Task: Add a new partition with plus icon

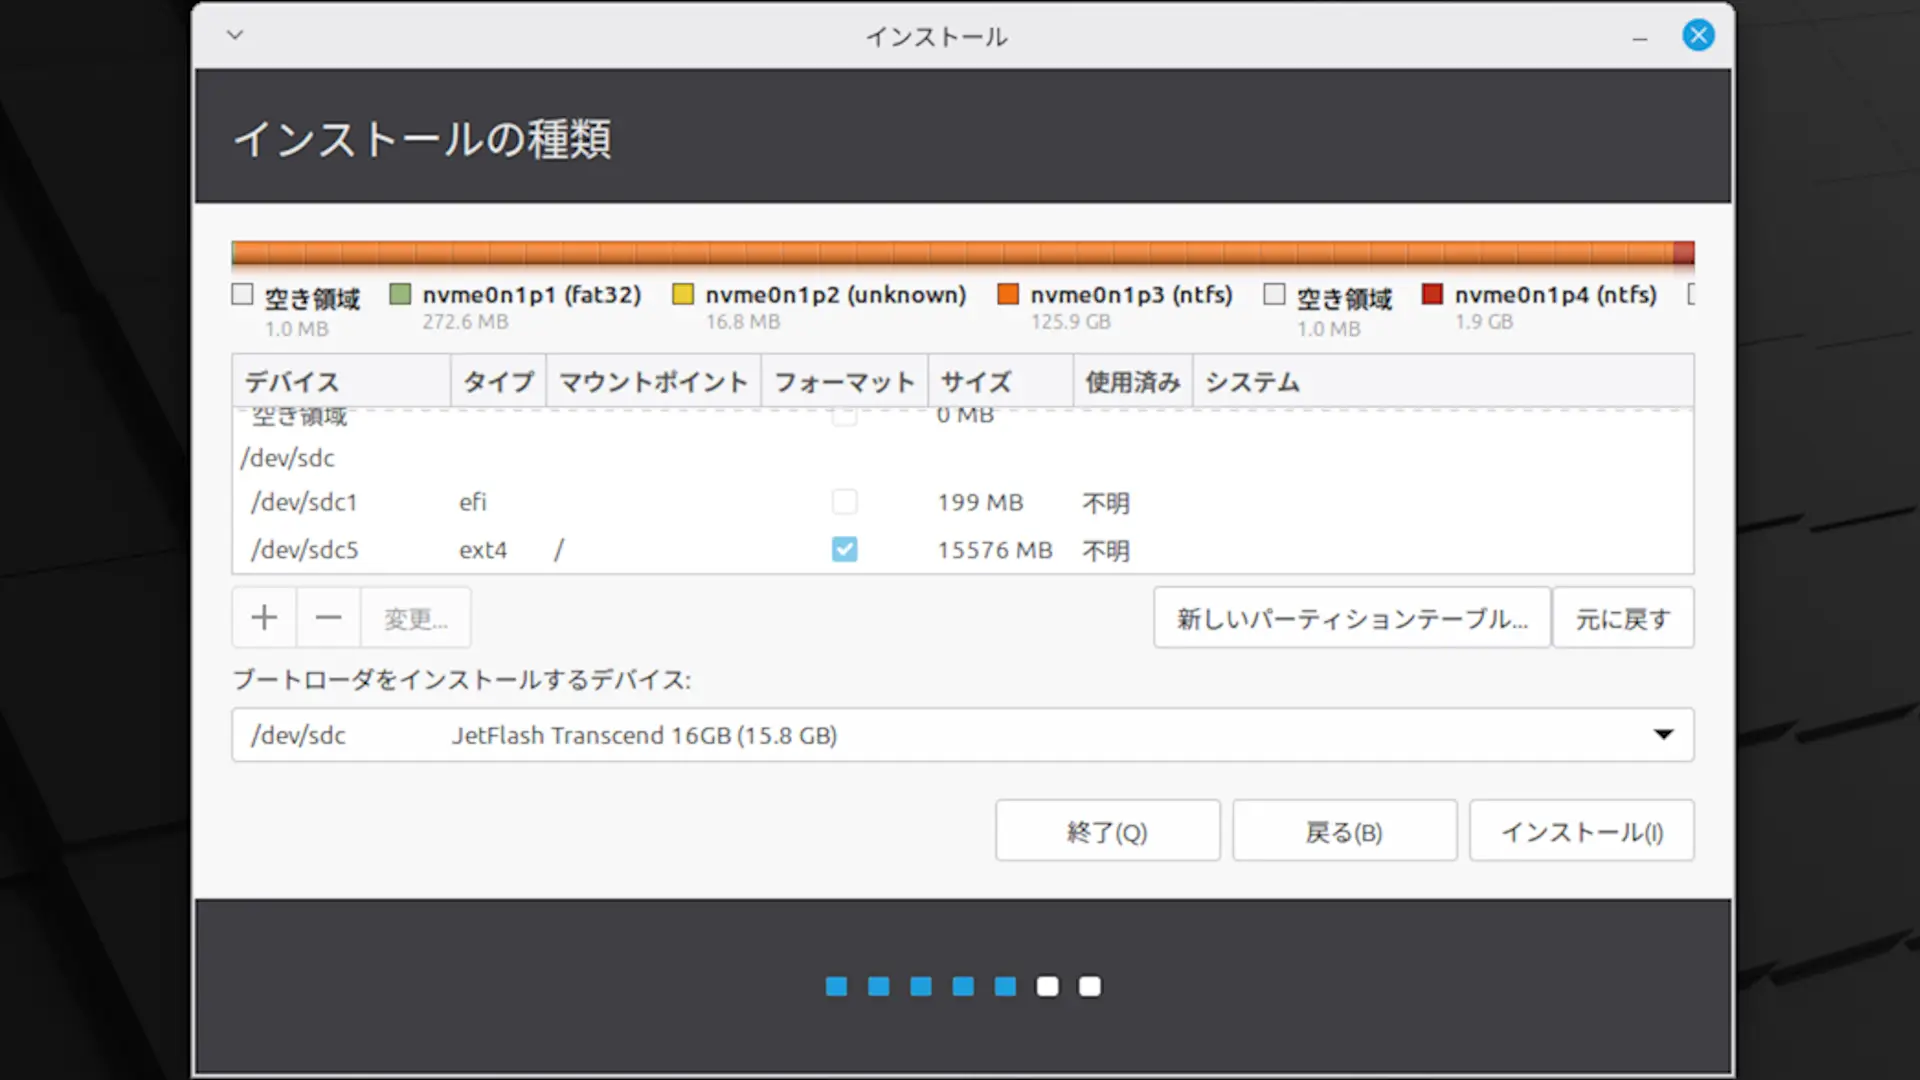Action: 264,618
